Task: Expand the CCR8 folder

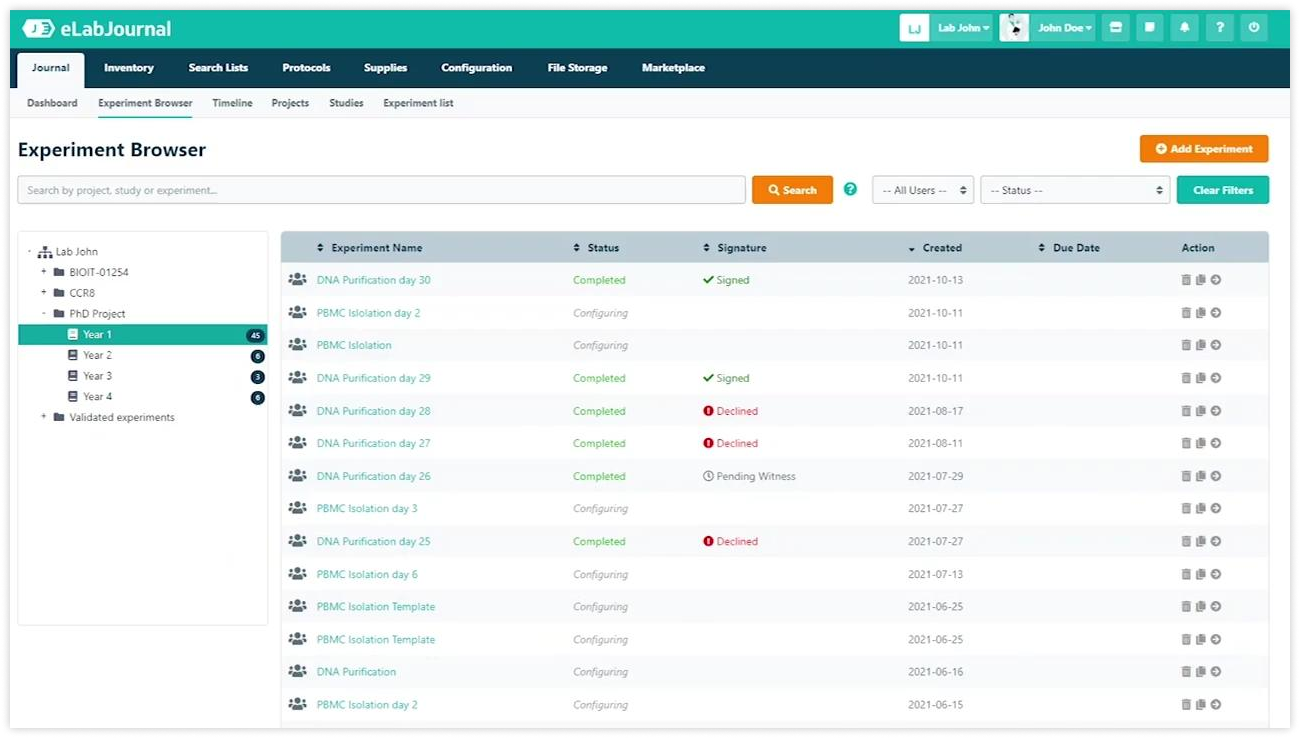Action: 44,293
